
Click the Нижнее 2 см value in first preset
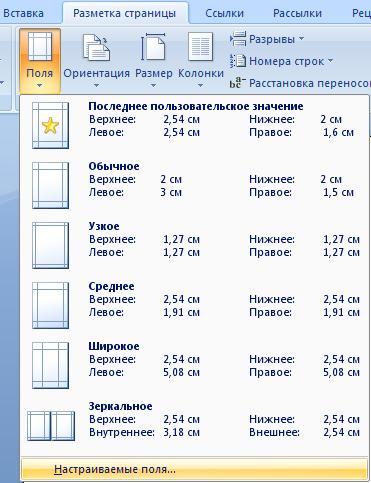(x=331, y=119)
